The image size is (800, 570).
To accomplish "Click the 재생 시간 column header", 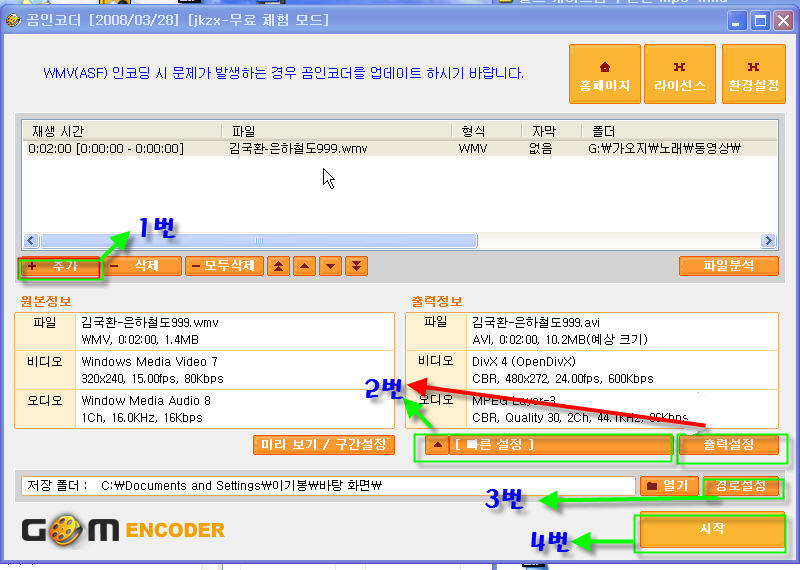I will [122, 131].
